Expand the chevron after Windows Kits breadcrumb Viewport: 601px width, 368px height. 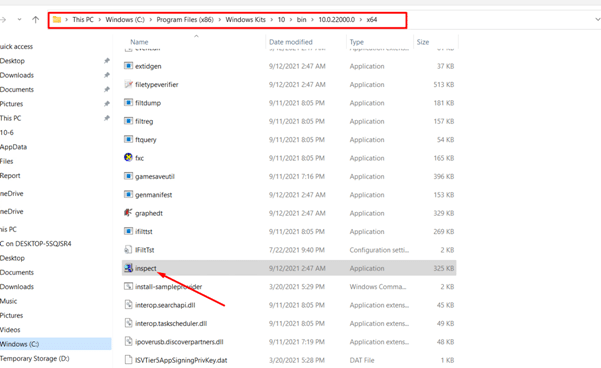coord(272,20)
